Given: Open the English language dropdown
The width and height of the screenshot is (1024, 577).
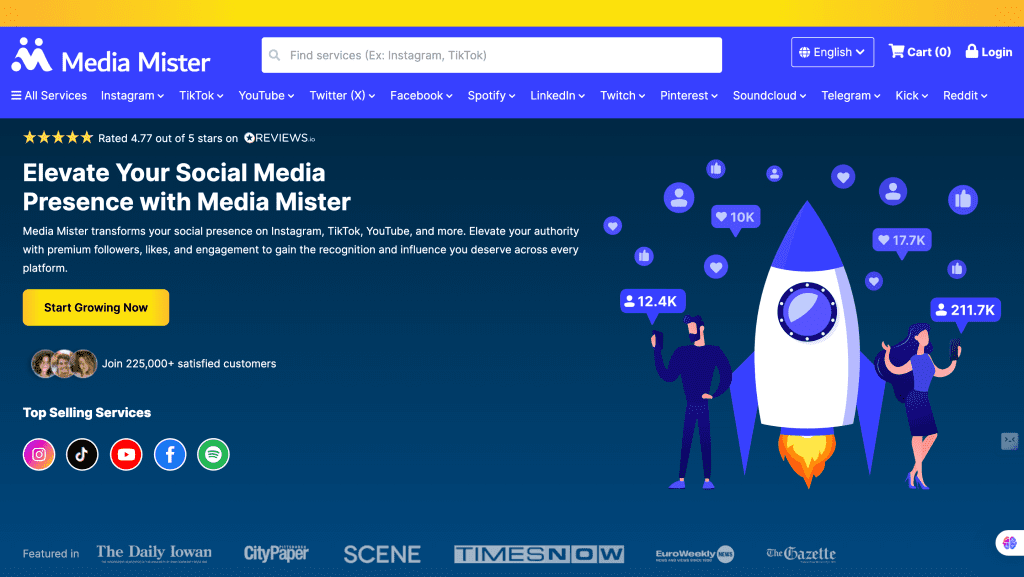Looking at the screenshot, I should tap(832, 52).
